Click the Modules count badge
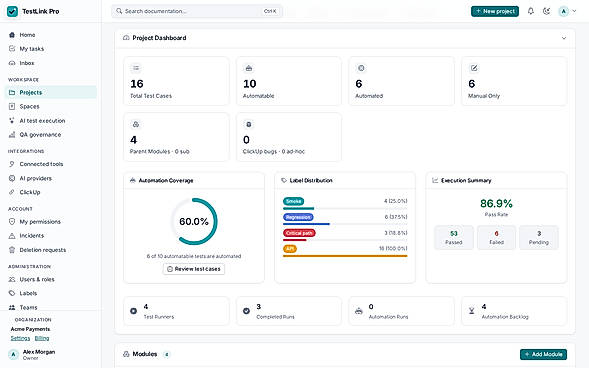Viewport: 589px width, 368px height. [x=166, y=354]
